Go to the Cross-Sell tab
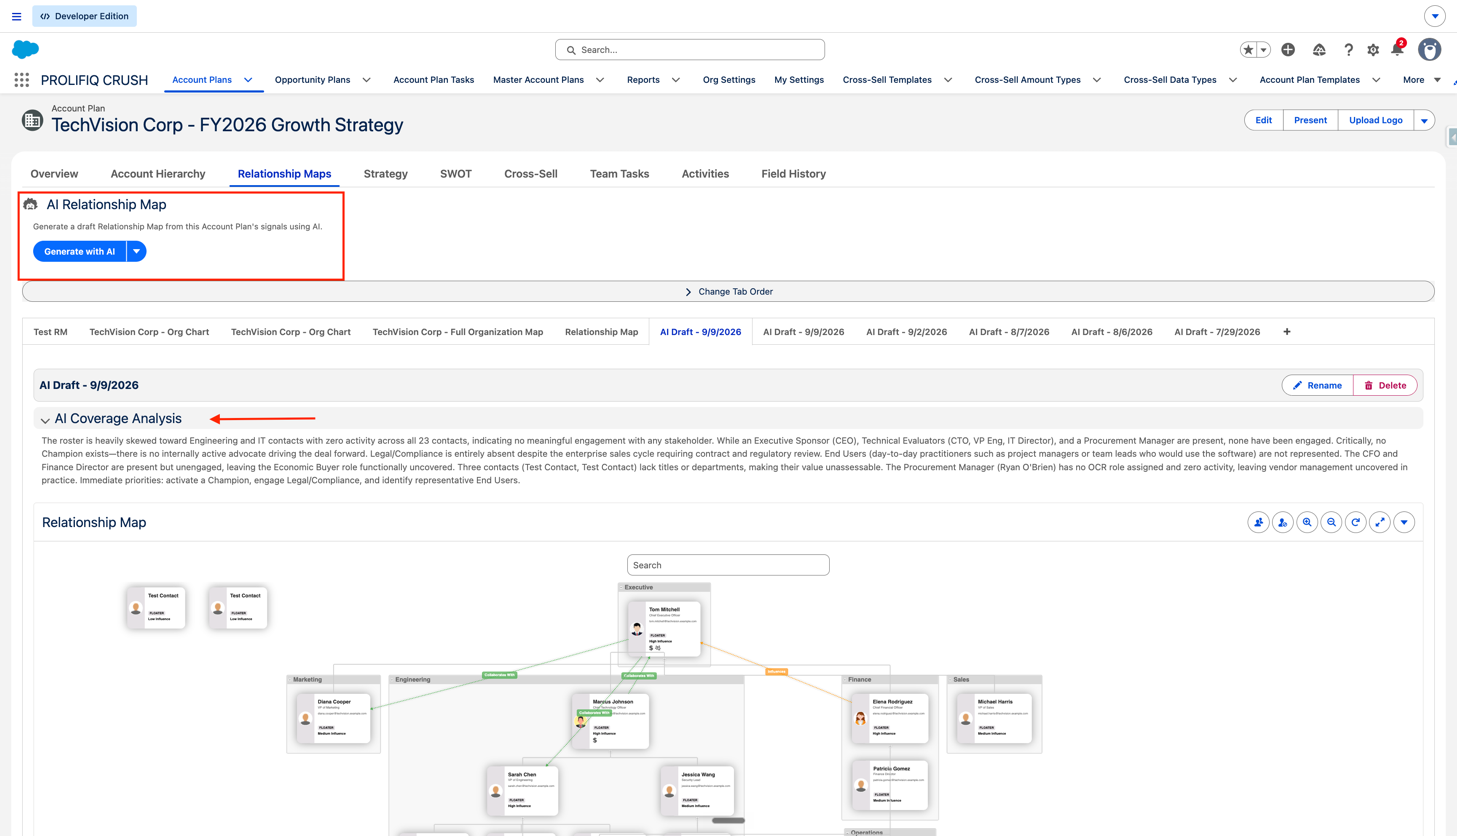Screen dimensions: 1457x836 coord(531,174)
